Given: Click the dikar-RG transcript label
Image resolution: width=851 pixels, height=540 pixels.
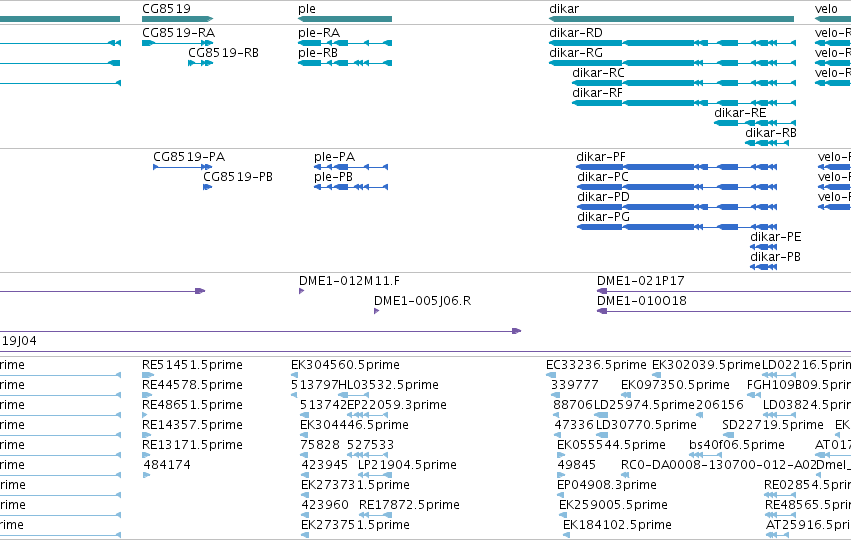Looking at the screenshot, I should [576, 53].
